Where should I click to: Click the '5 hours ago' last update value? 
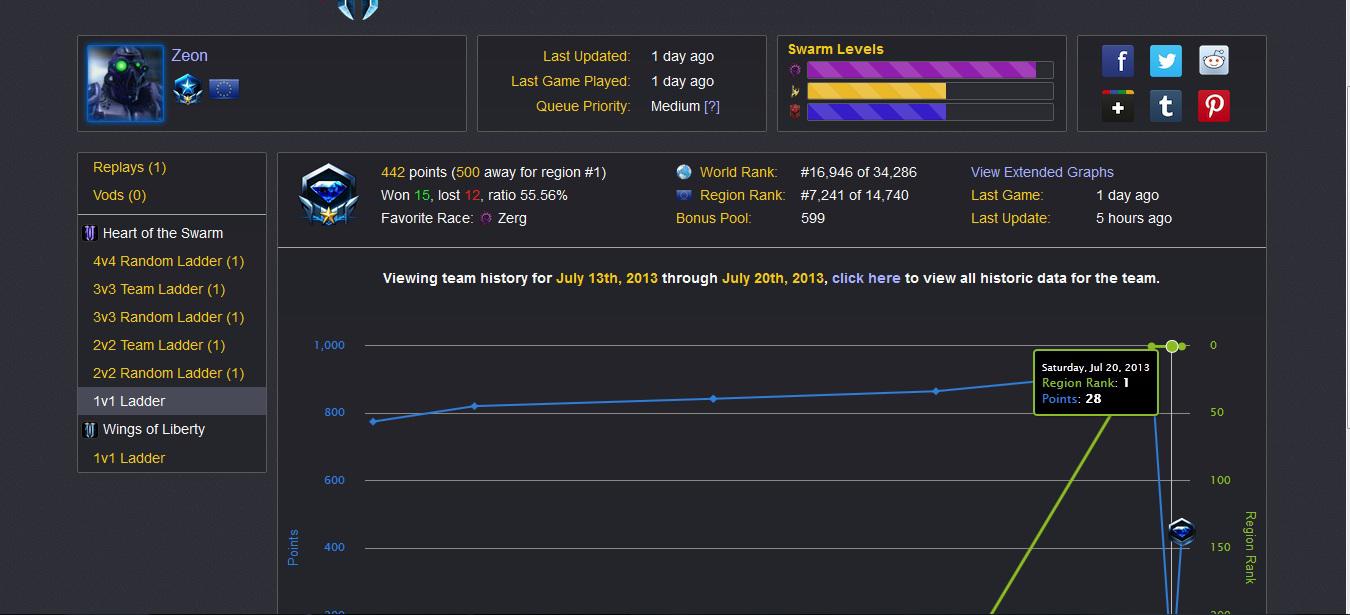coord(1134,218)
